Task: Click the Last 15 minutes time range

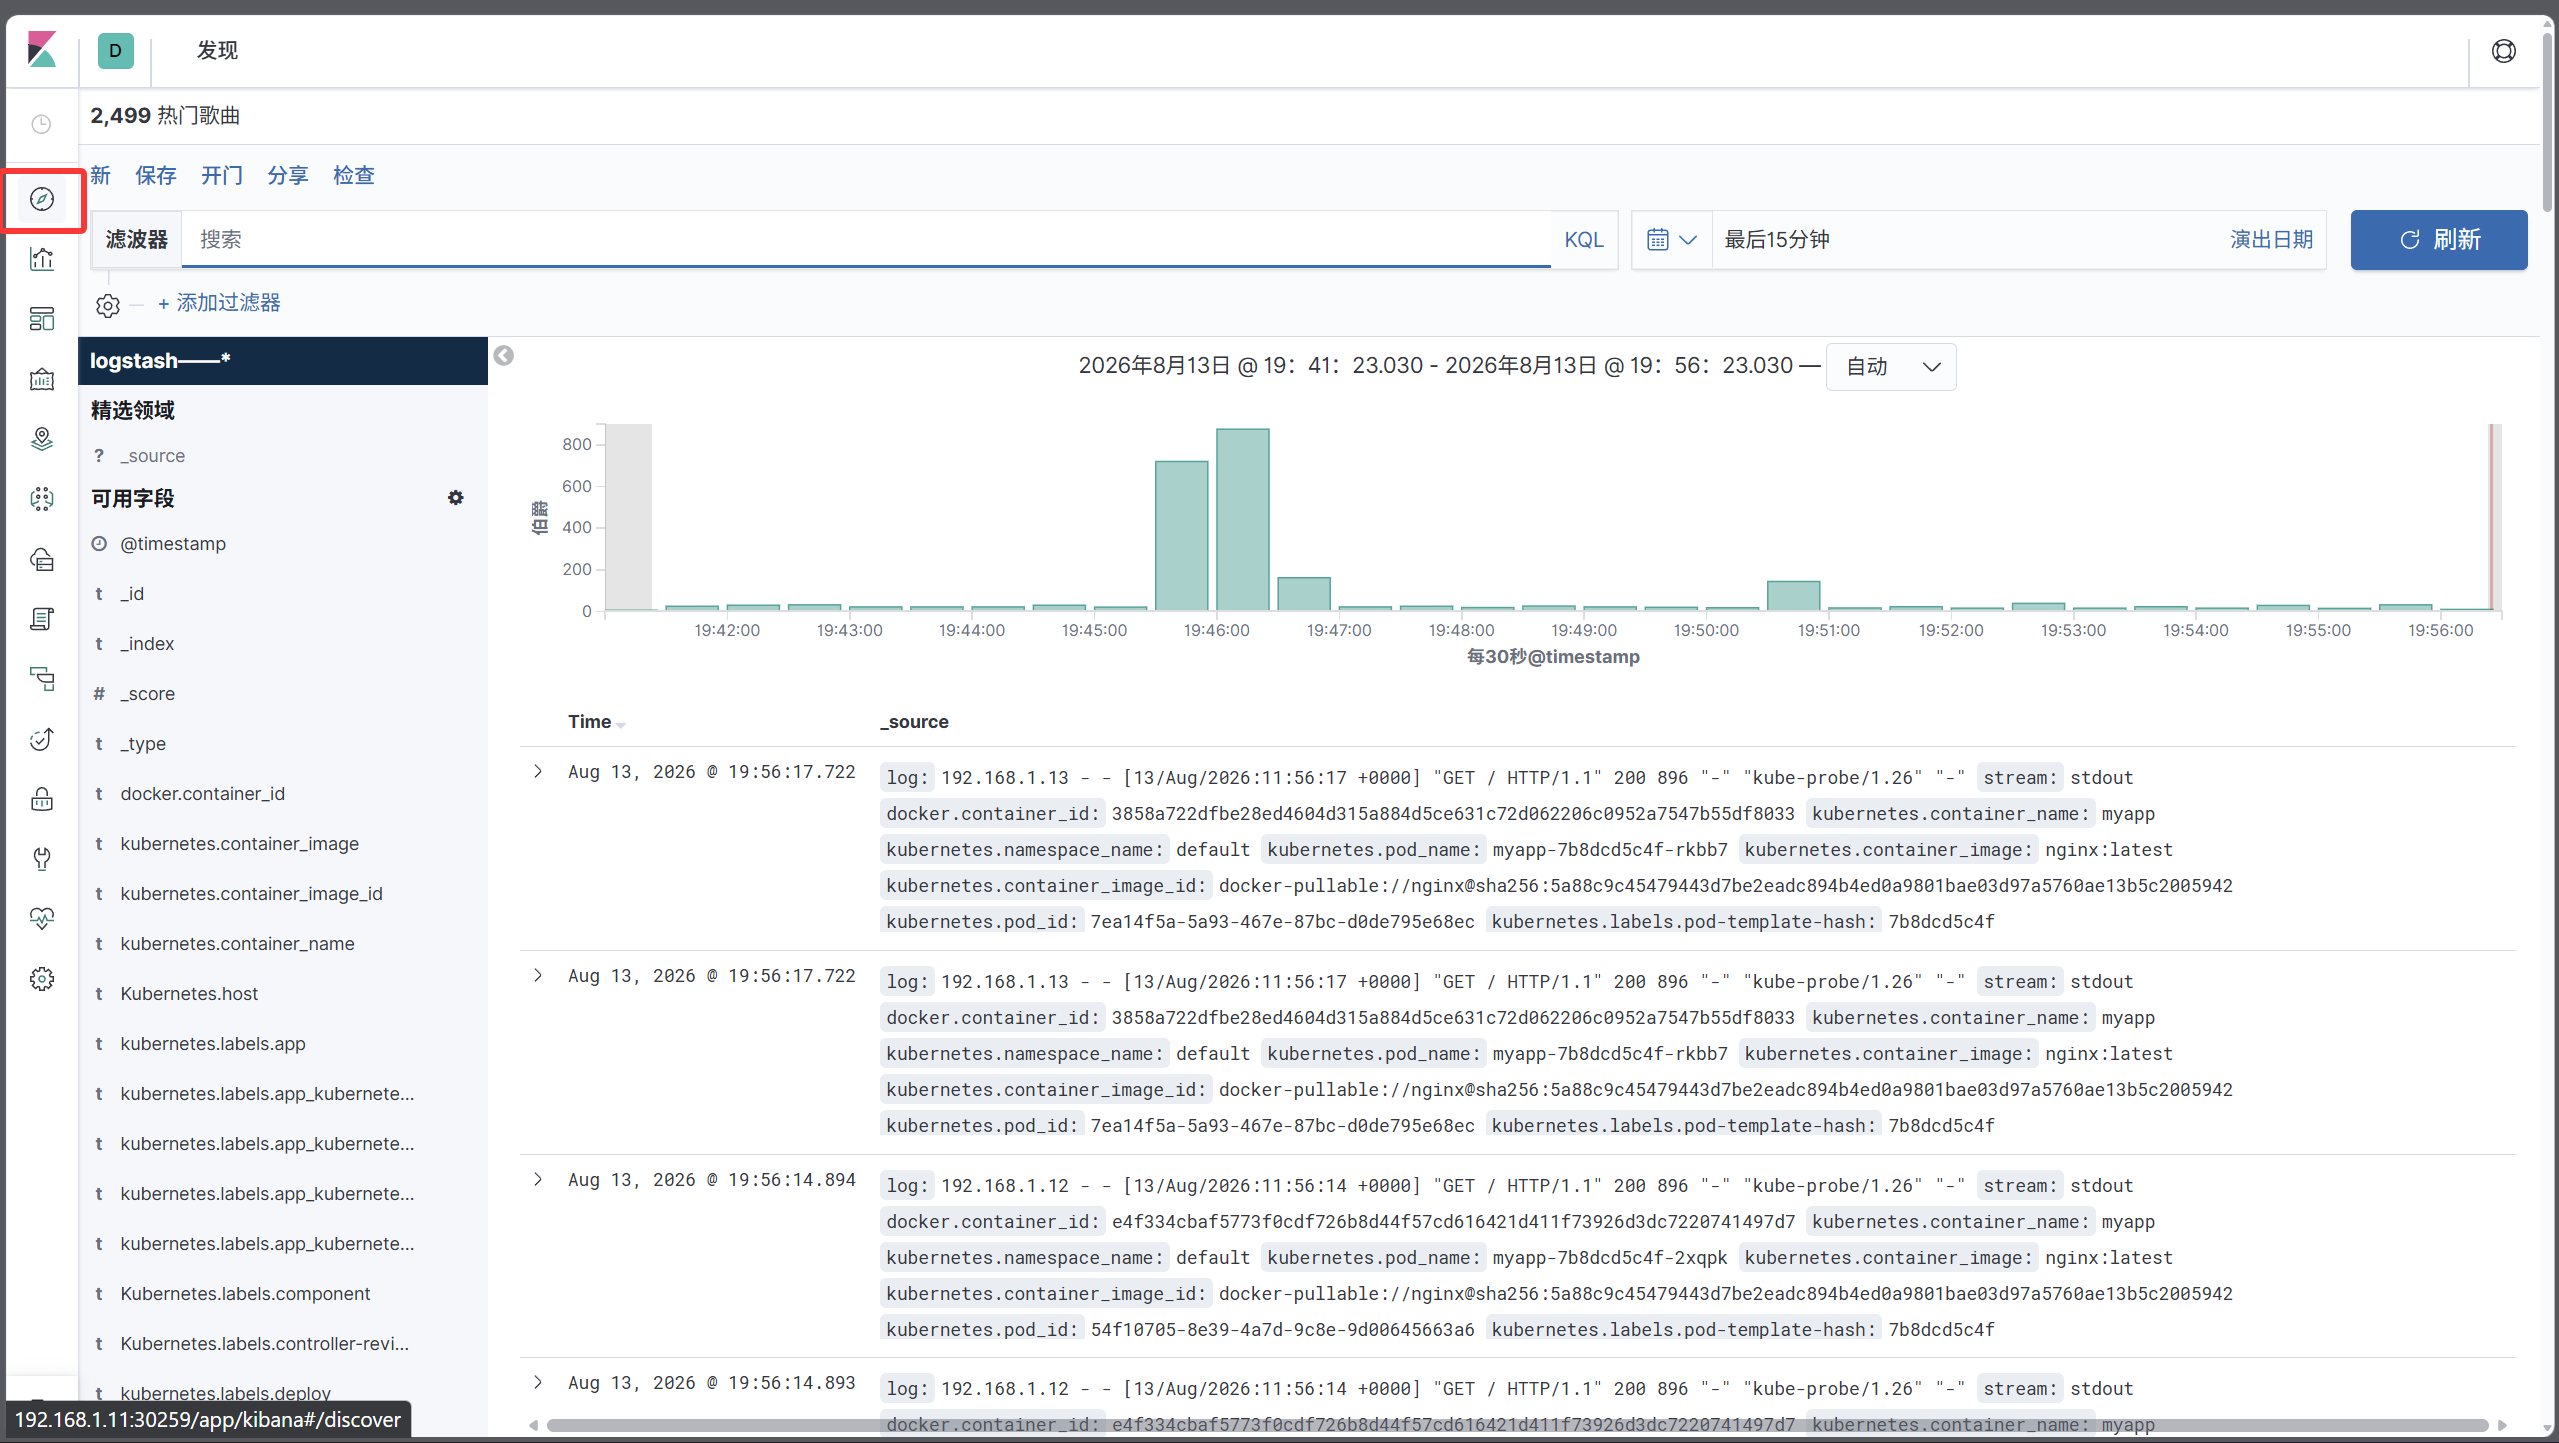Action: 1777,240
